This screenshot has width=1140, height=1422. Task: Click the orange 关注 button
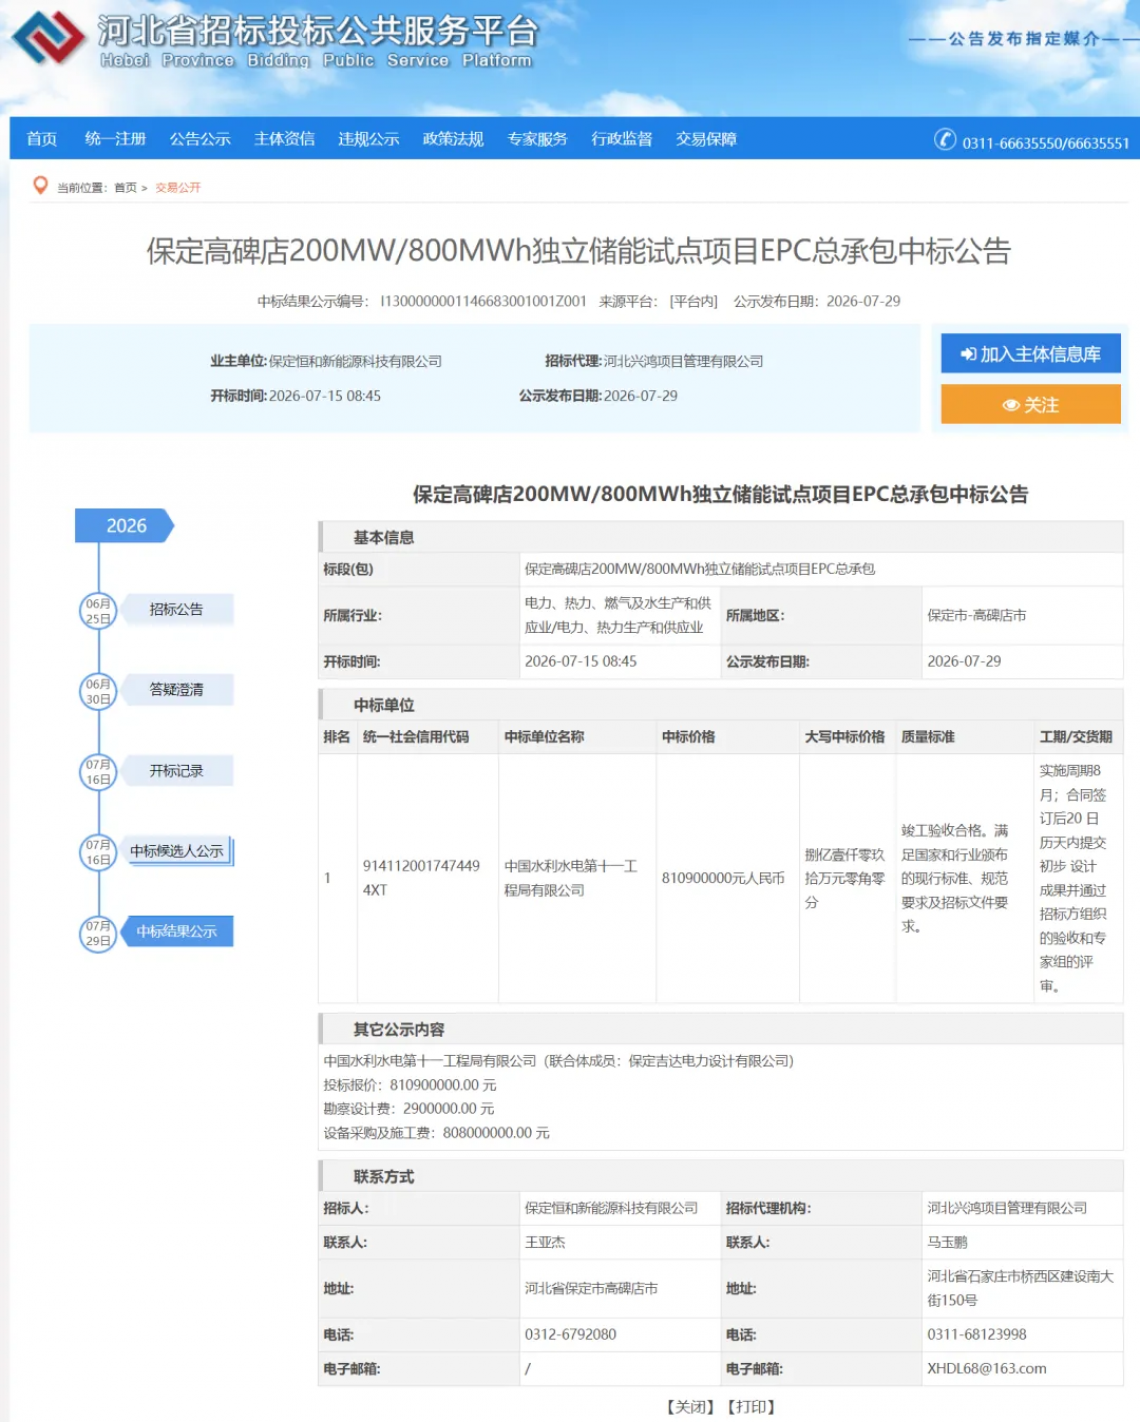pos(1030,405)
